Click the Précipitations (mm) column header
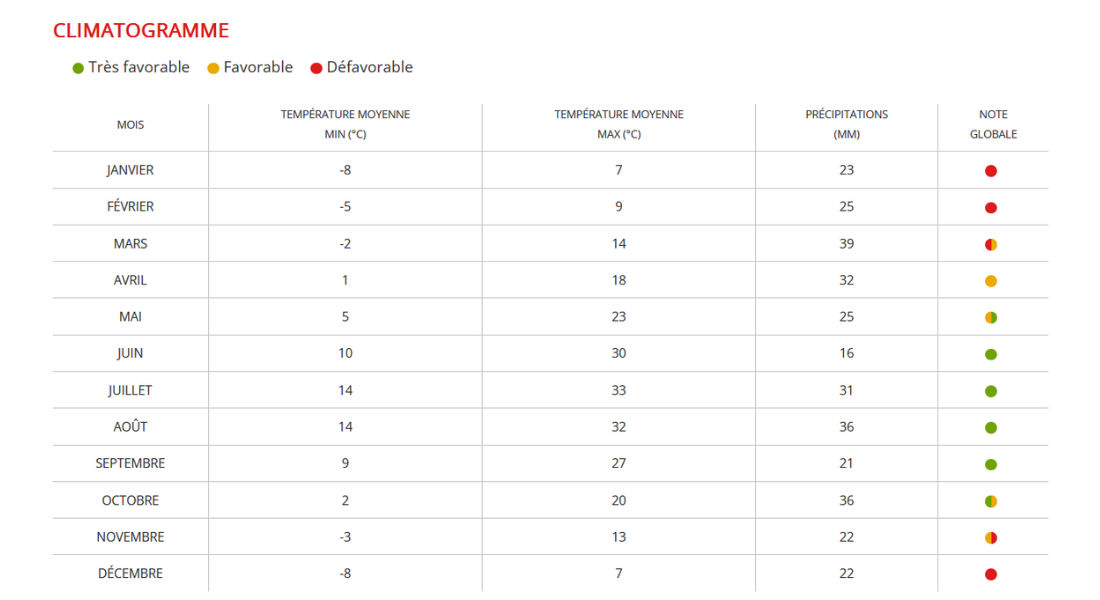Screen dimensions: 1100x600 pos(846,124)
